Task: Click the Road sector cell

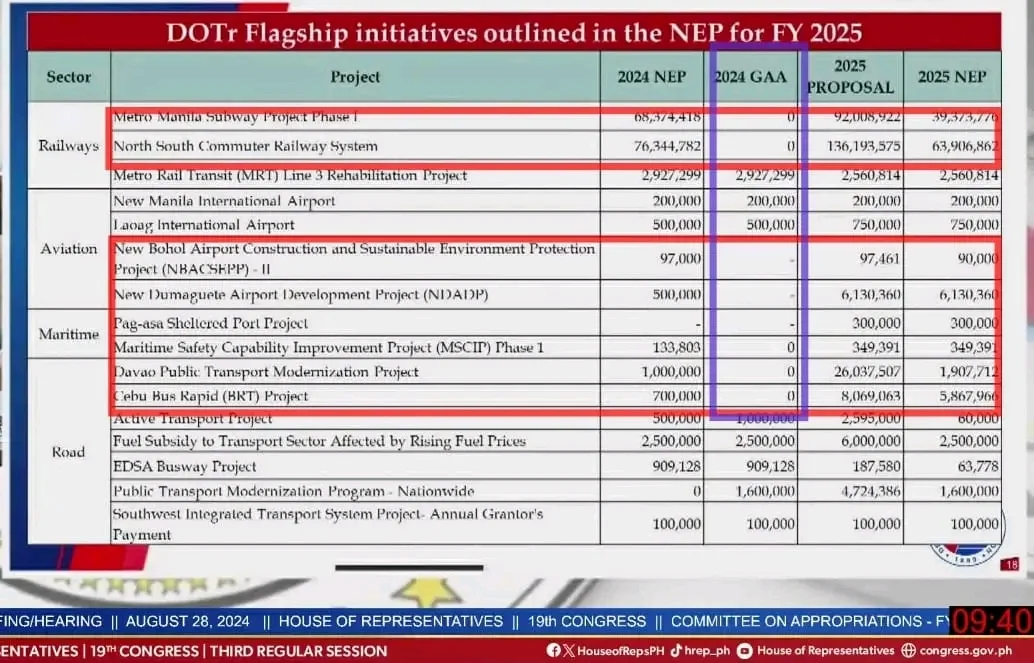Action: point(69,452)
